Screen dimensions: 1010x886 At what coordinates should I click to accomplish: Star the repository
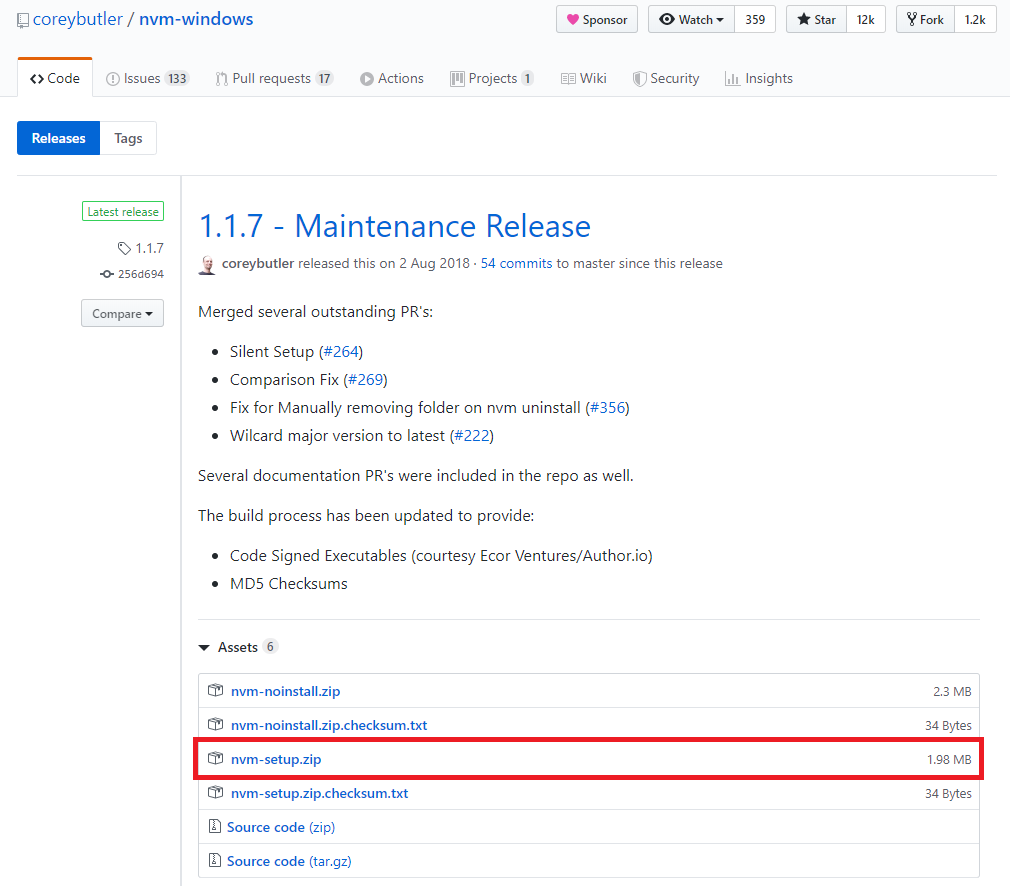[x=816, y=19]
